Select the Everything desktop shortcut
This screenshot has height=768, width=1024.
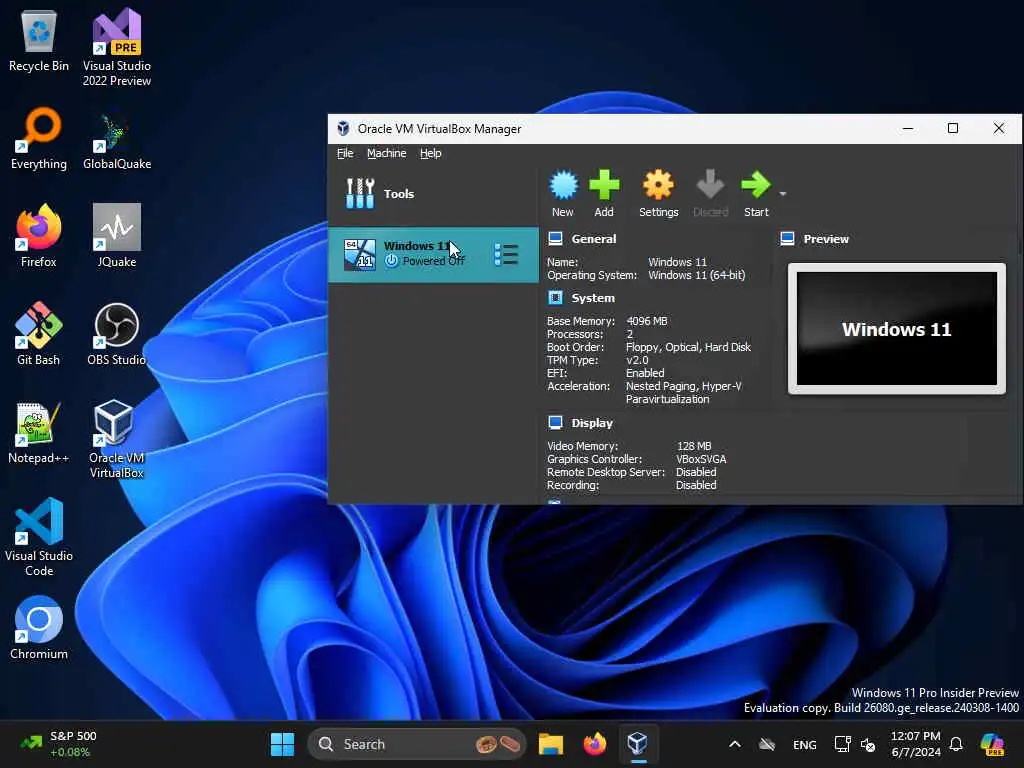pyautogui.click(x=39, y=138)
